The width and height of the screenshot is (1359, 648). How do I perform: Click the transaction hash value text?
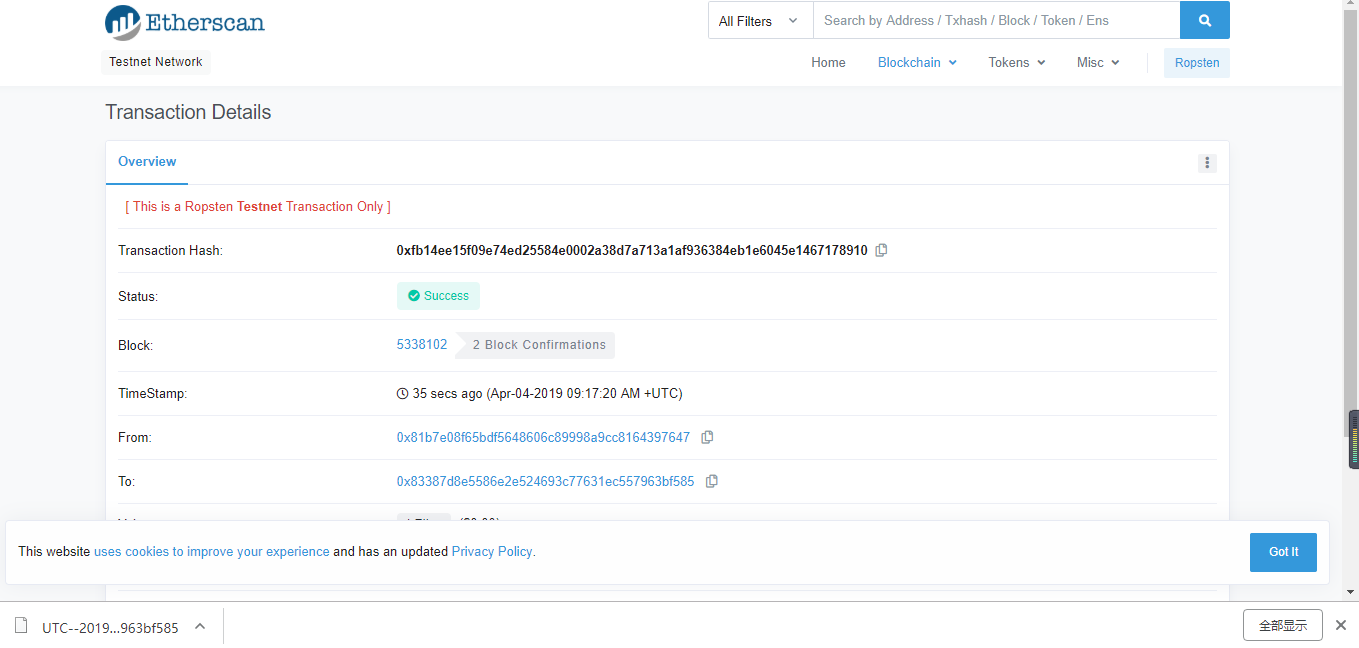coord(632,250)
